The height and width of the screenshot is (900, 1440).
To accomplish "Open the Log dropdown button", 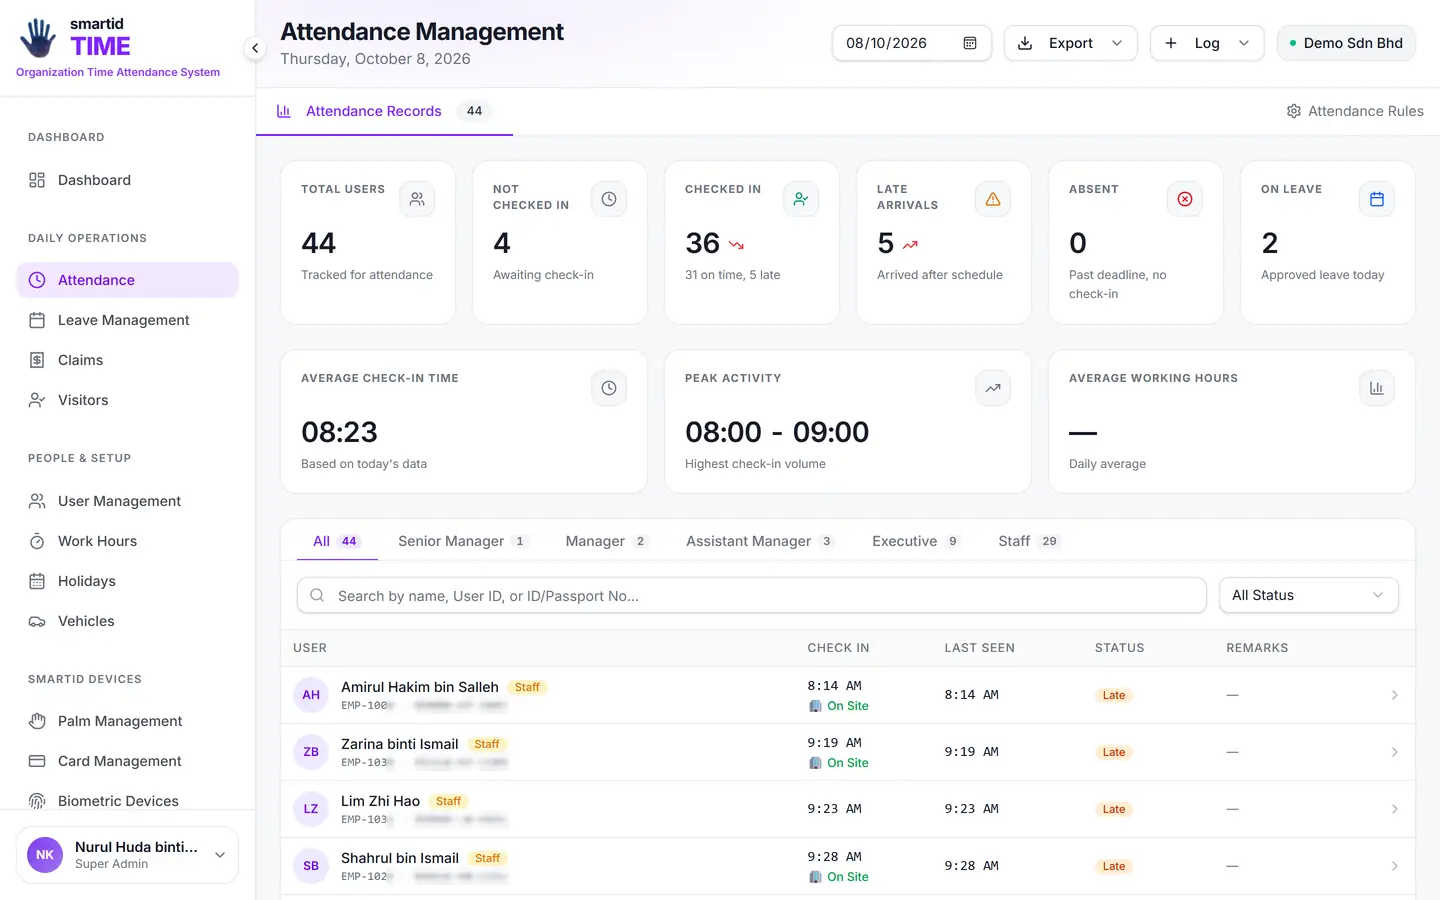I will point(1207,43).
